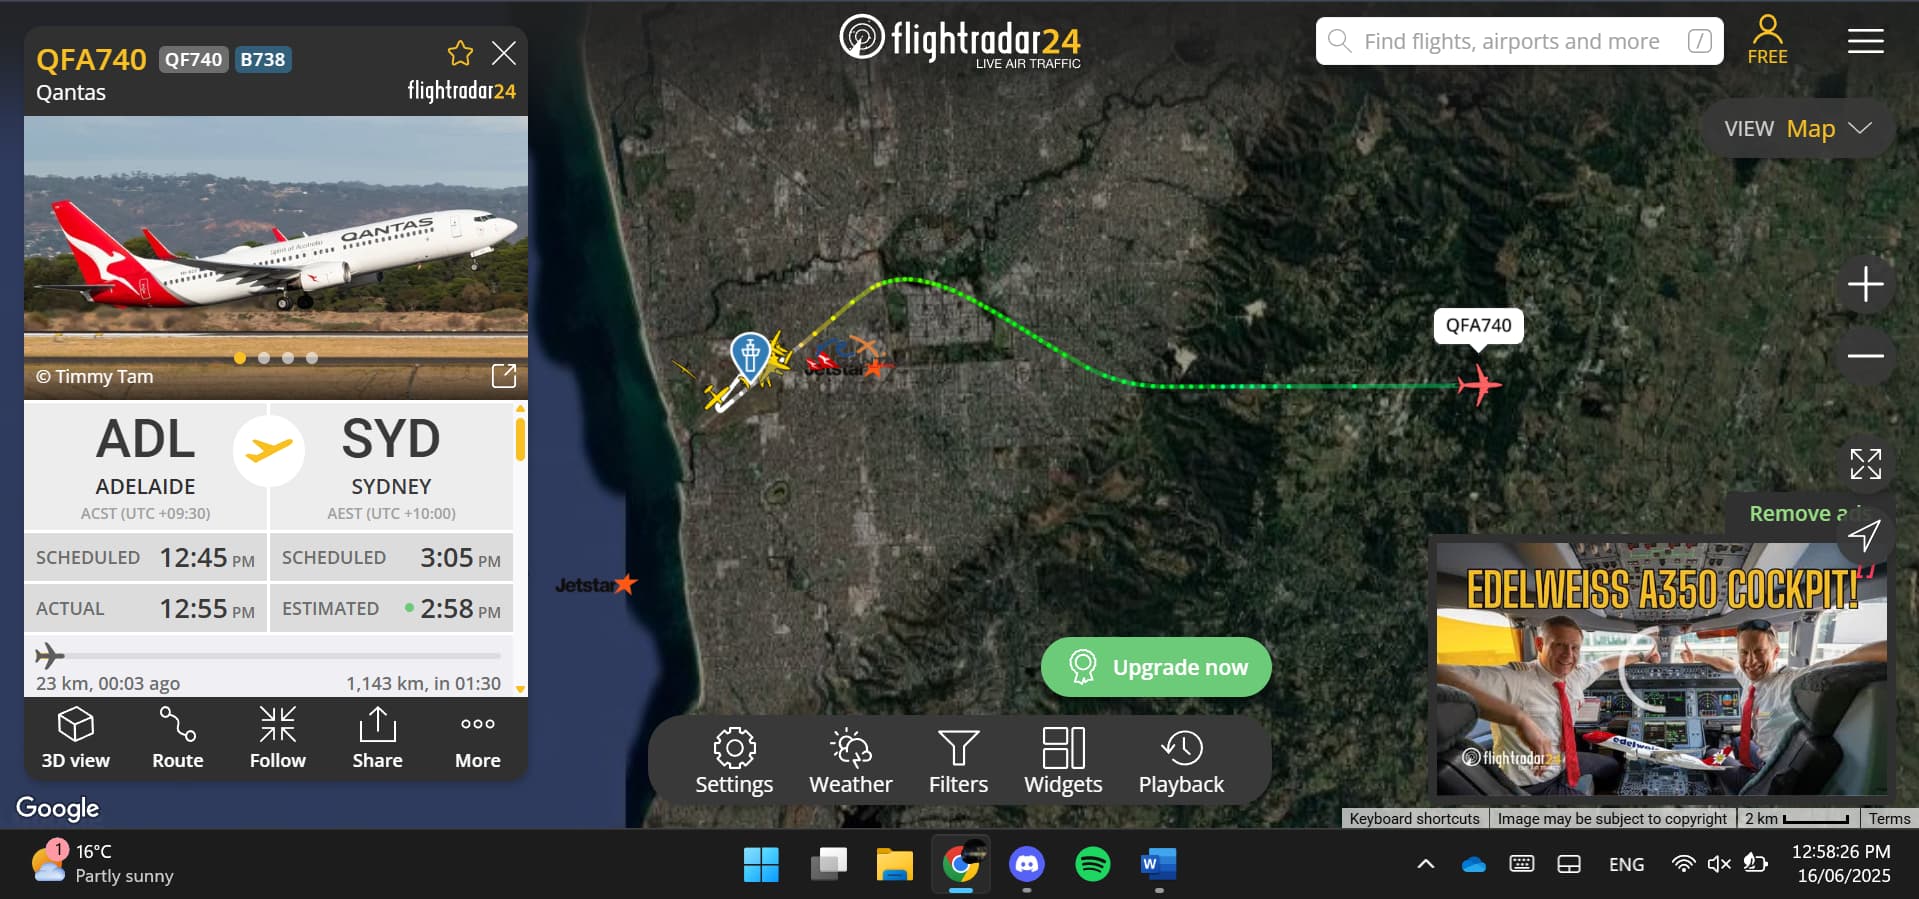Open map Settings
The width and height of the screenshot is (1919, 899).
coord(734,761)
